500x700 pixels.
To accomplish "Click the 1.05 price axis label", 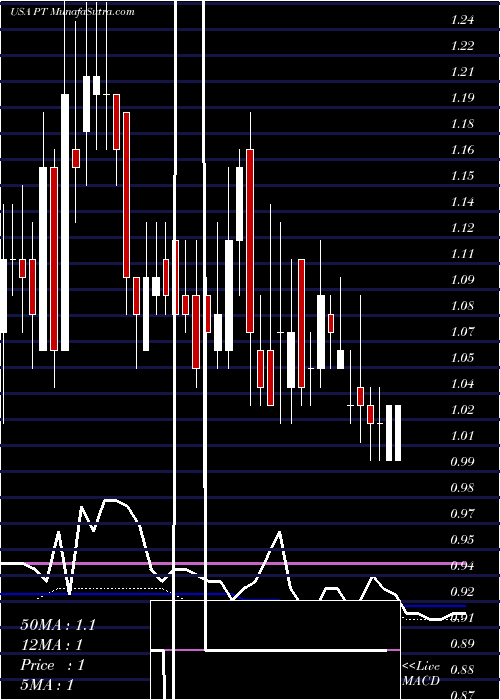I will (x=462, y=358).
